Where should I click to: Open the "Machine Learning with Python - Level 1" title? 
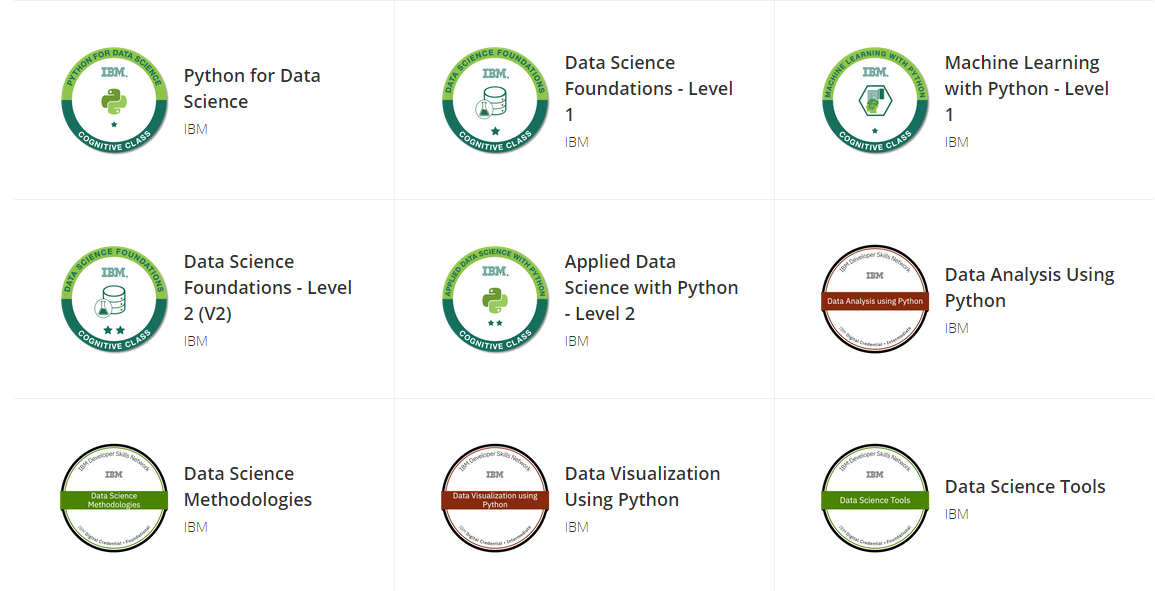(1027, 88)
